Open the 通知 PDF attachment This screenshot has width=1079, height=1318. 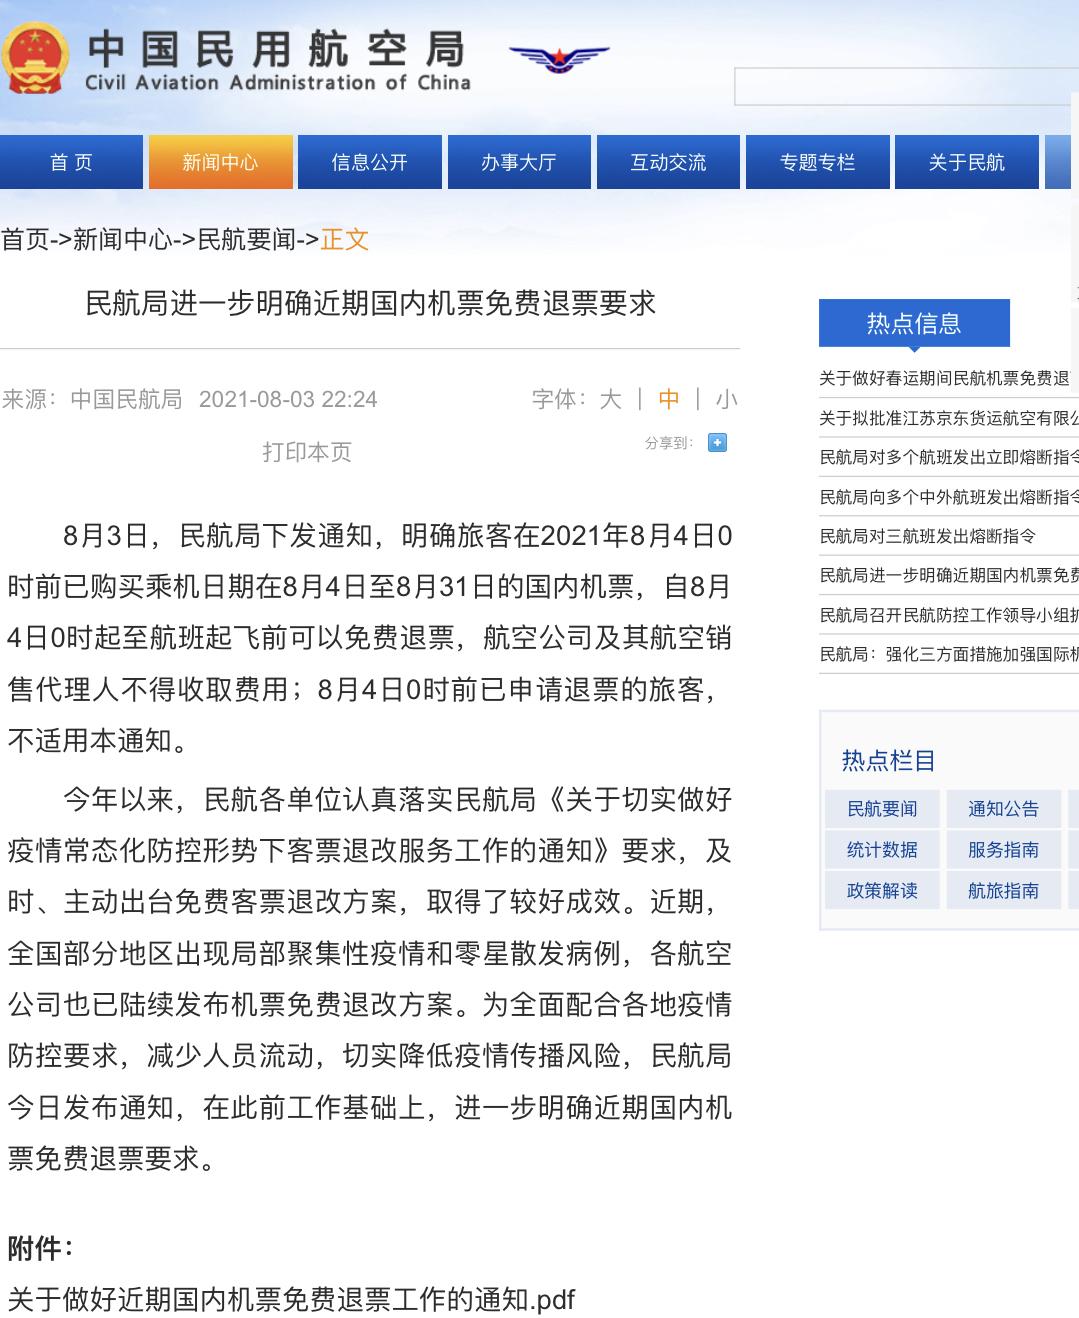pyautogui.click(x=289, y=1297)
